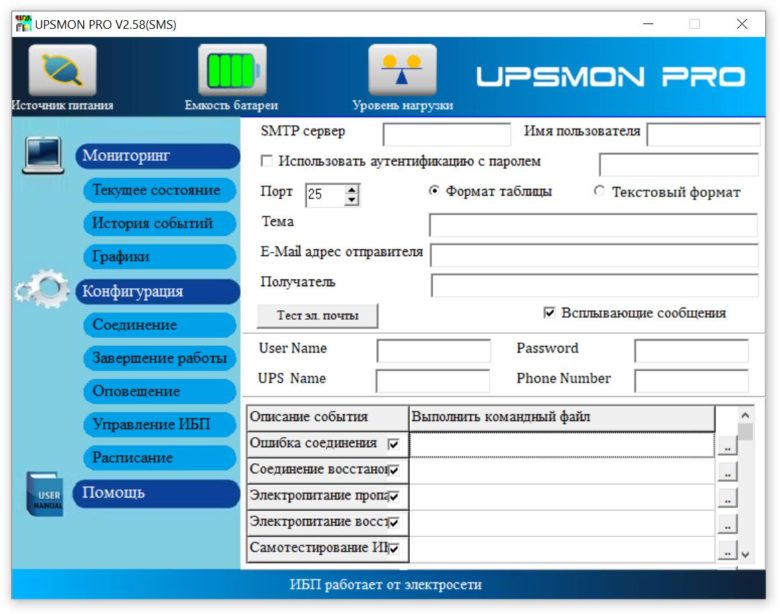Click the Phone Number input field
Screen dimensions: 780x614
pyautogui.click(x=691, y=381)
